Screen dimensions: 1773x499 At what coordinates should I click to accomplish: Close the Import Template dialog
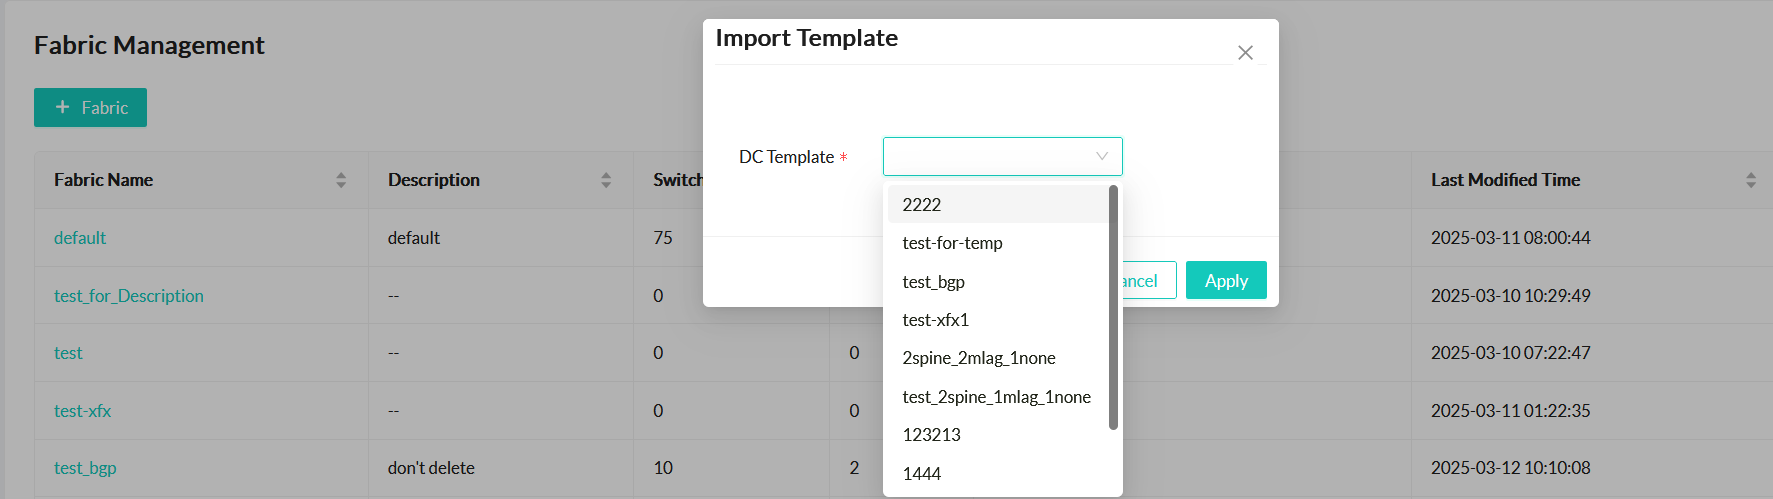[1245, 53]
